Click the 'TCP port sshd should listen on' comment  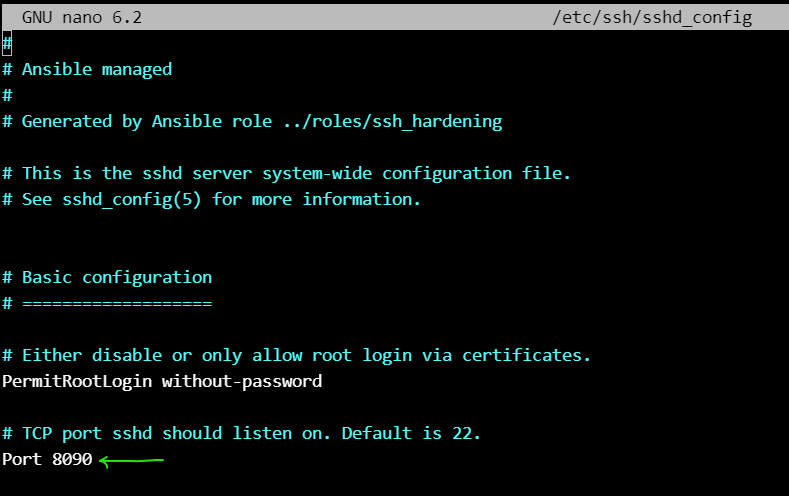click(242, 434)
